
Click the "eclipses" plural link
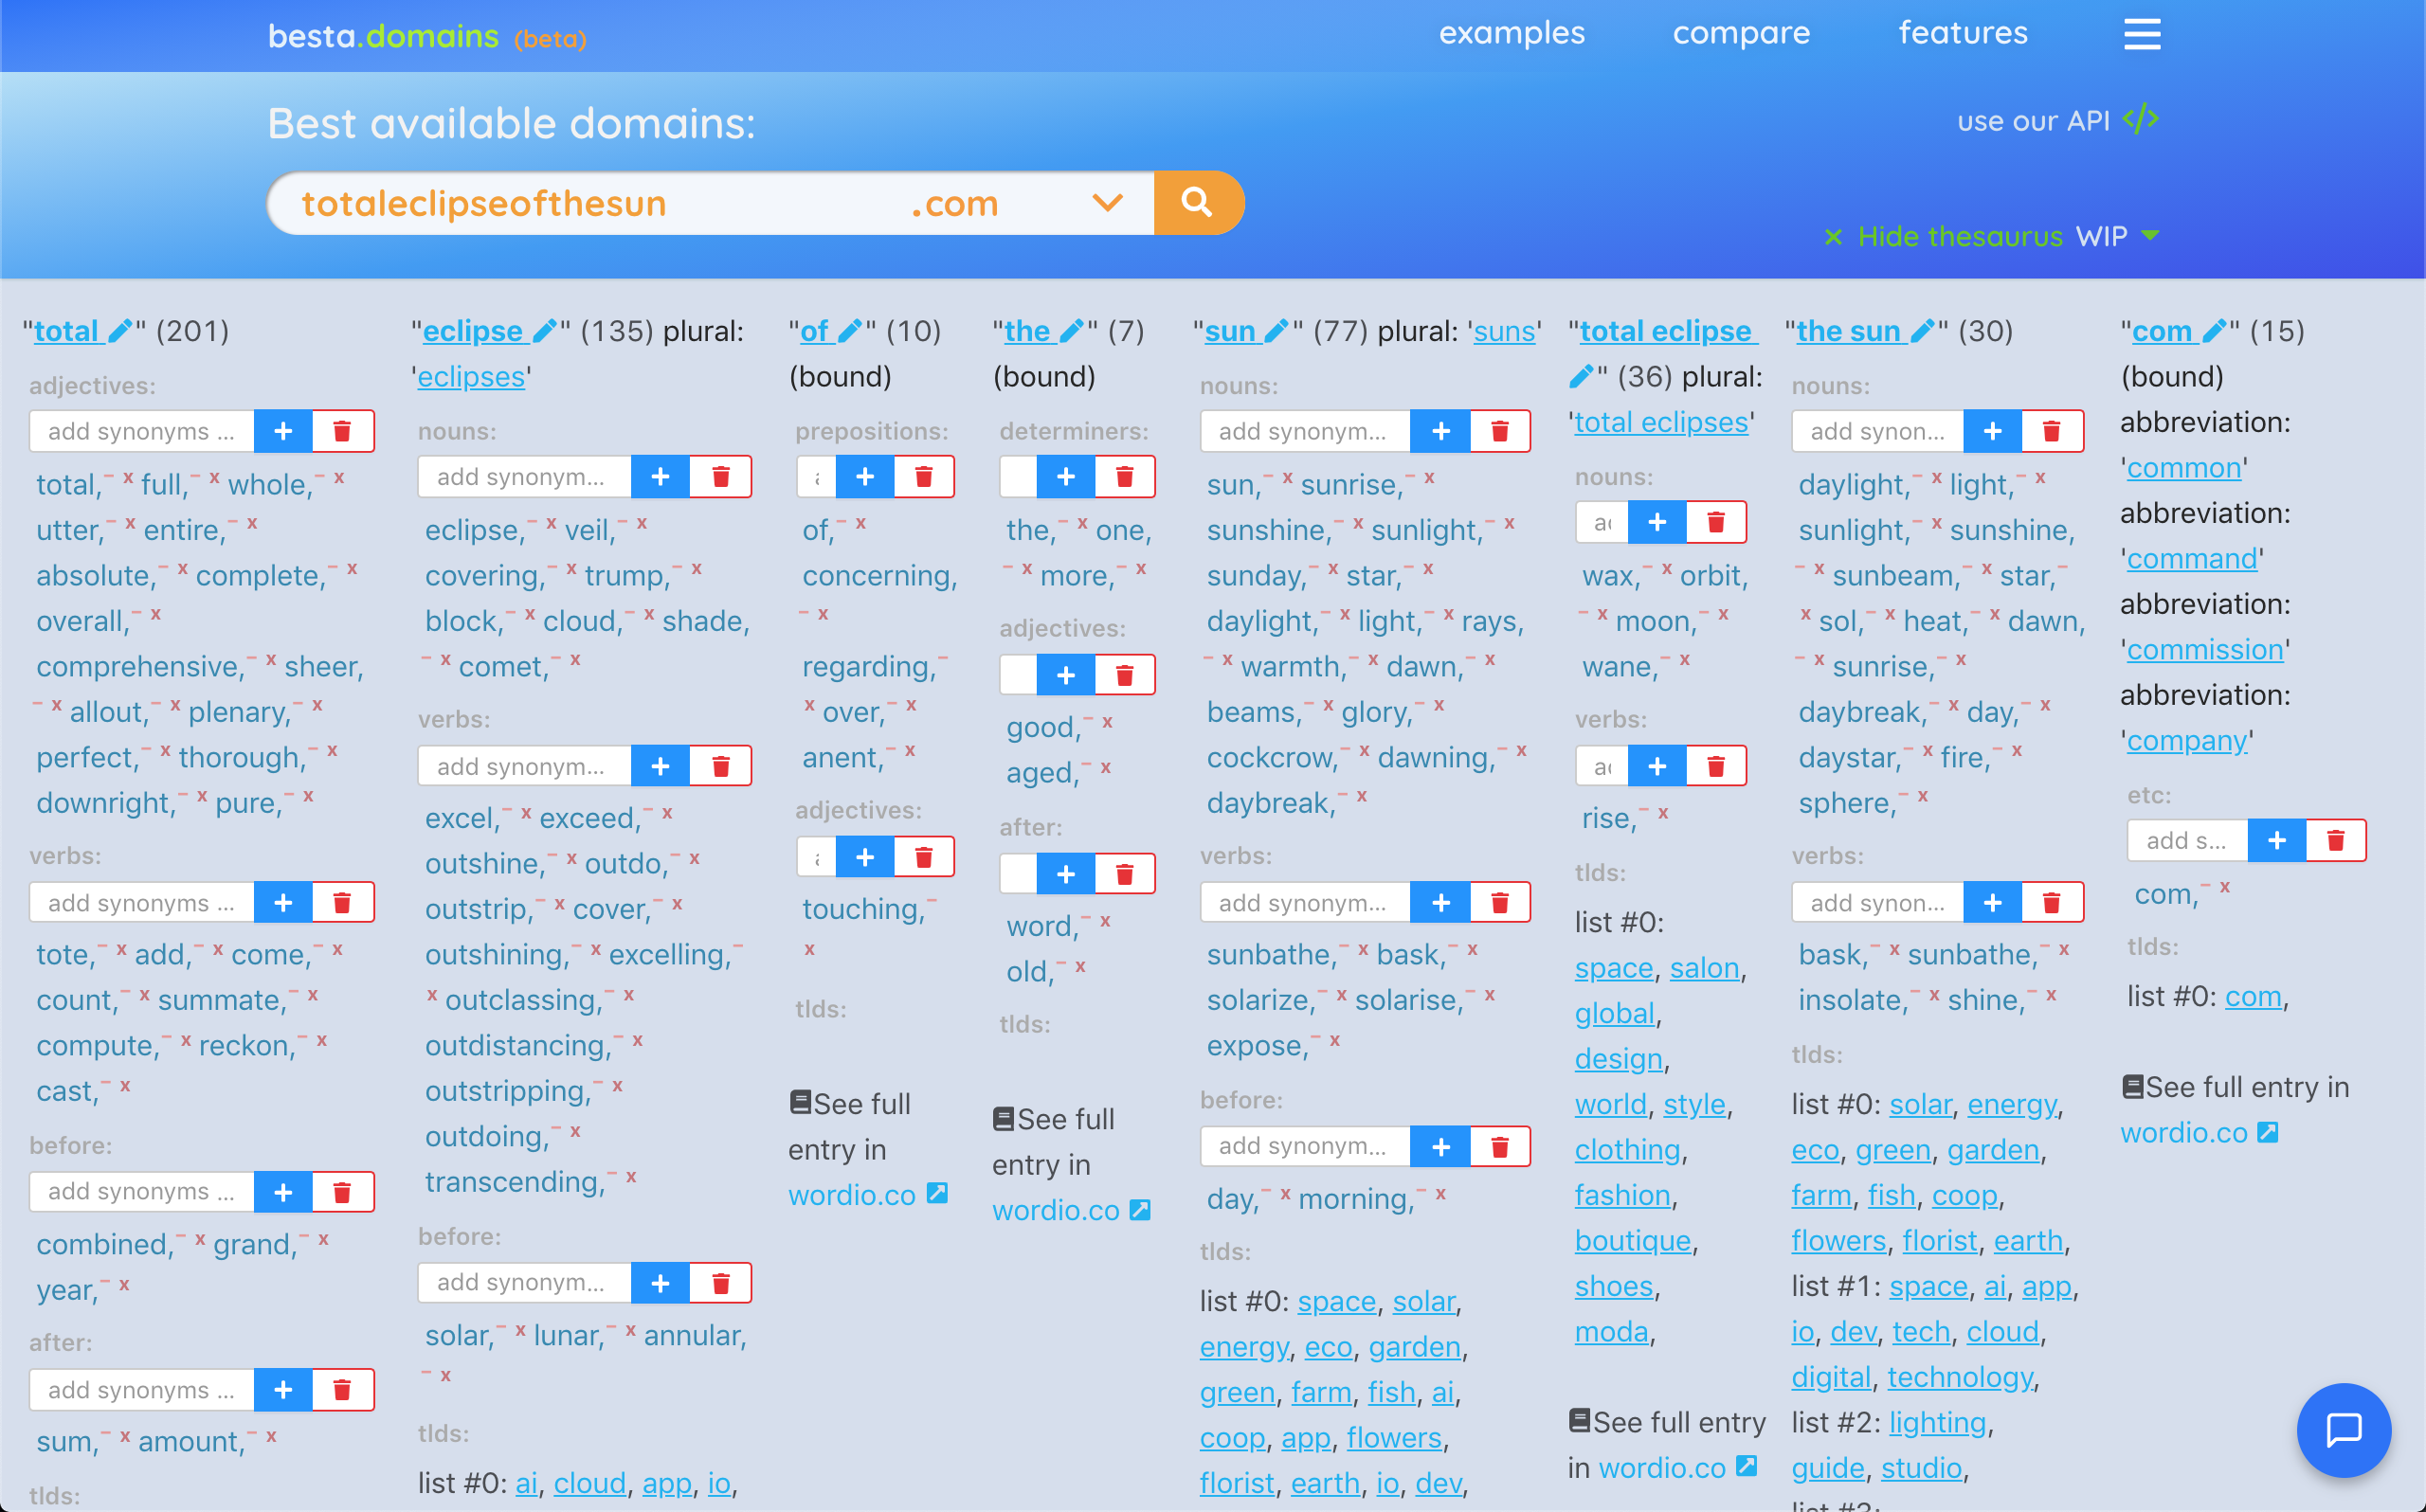pyautogui.click(x=471, y=377)
